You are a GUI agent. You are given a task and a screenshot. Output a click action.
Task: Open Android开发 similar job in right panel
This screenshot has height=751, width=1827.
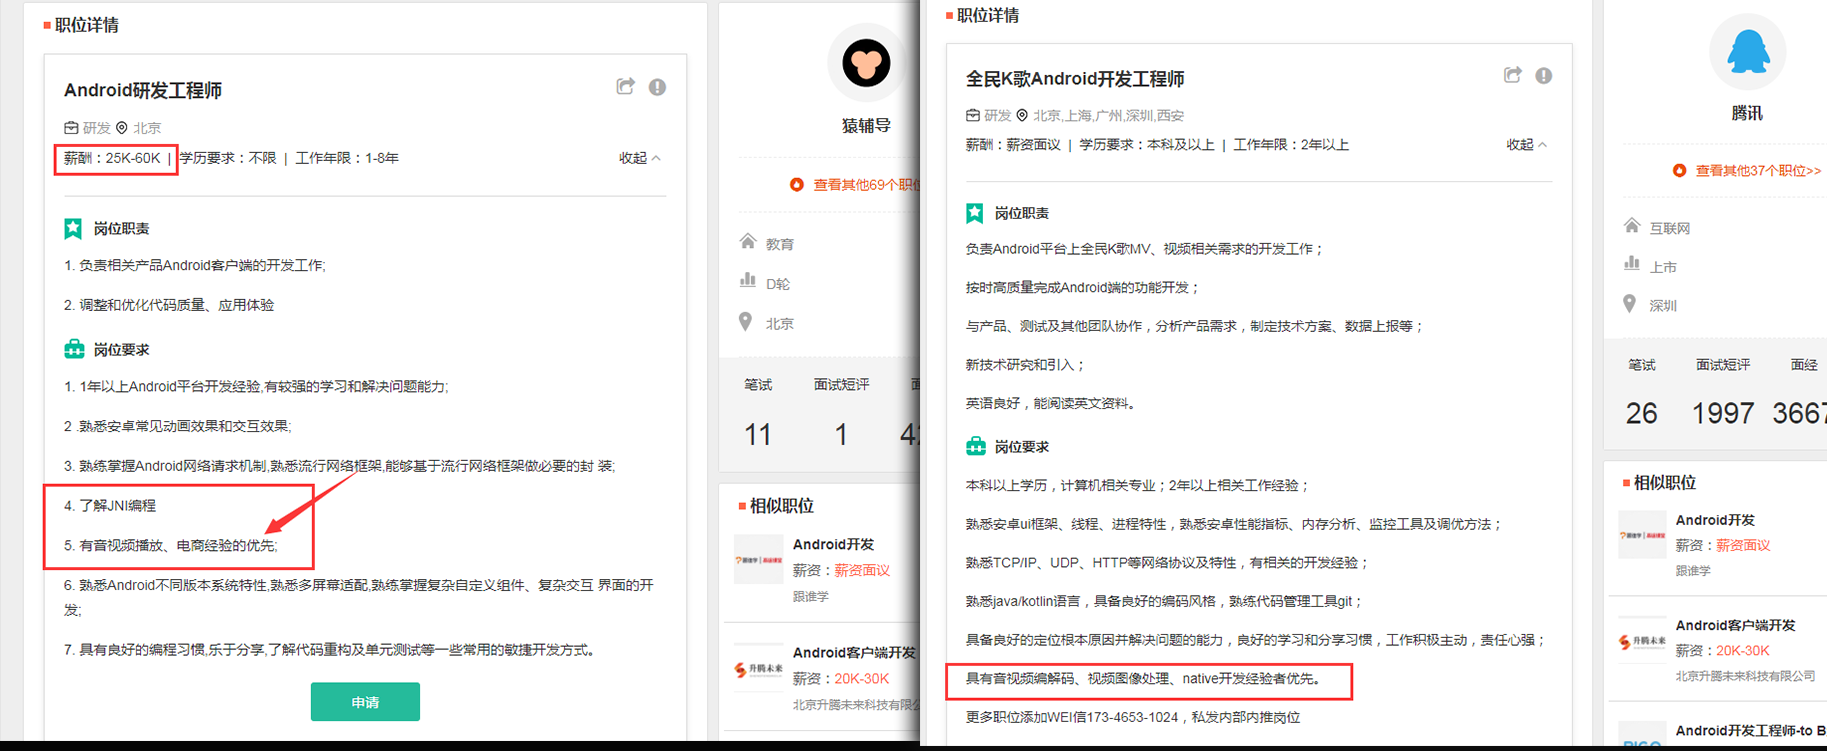(x=1715, y=520)
